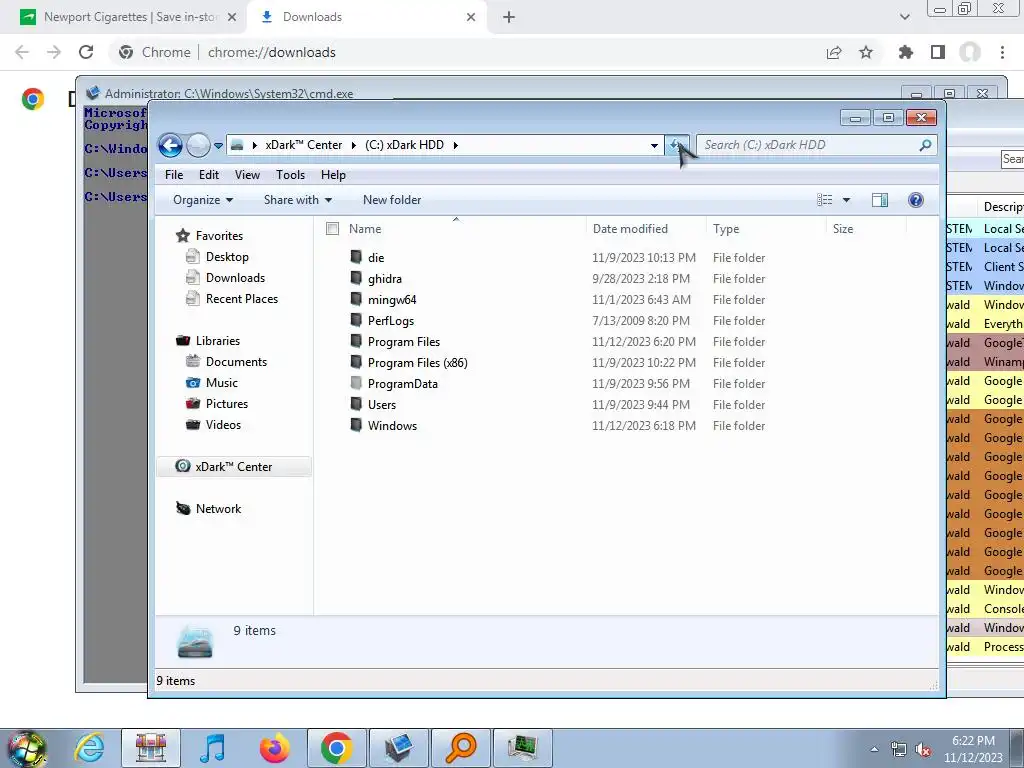Screen dimensions: 1024x768
Task: Select the mingw64 folder icon
Action: [356, 299]
